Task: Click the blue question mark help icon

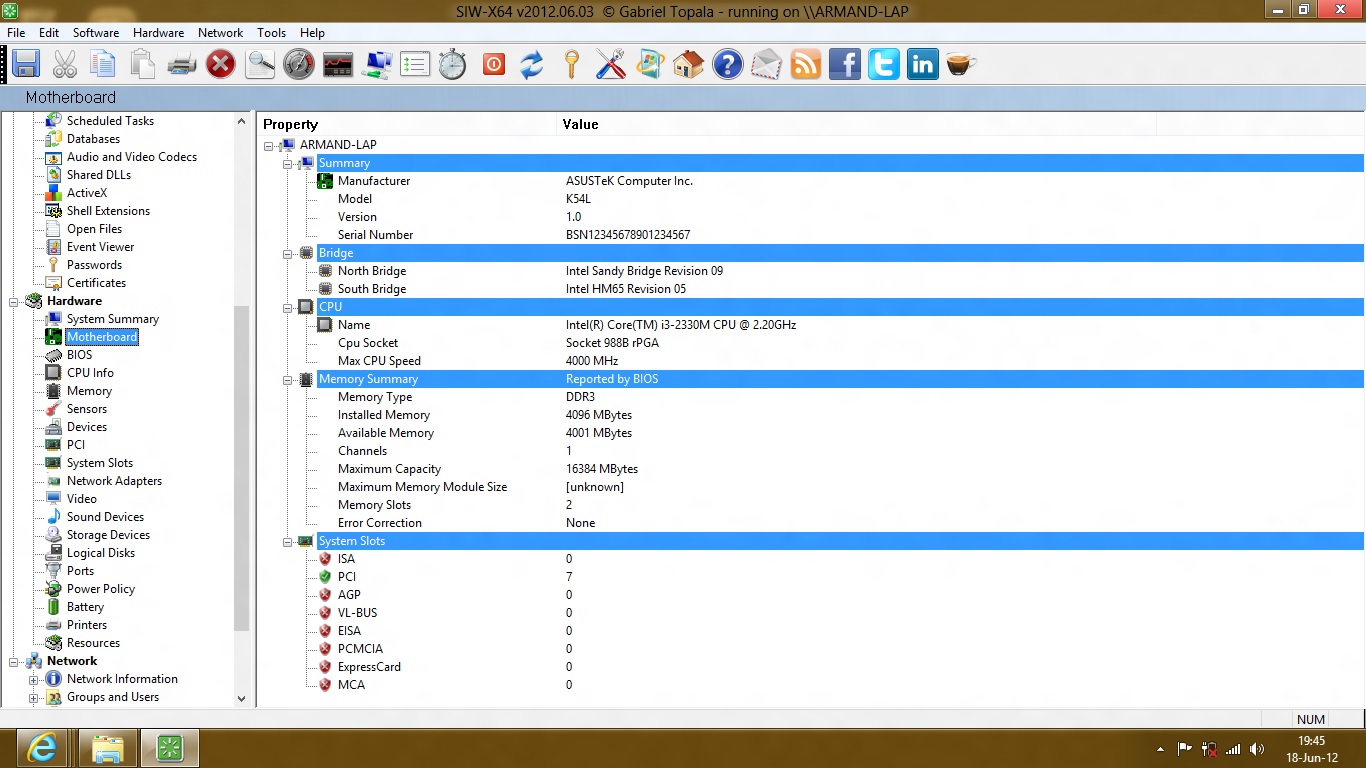Action: click(727, 65)
